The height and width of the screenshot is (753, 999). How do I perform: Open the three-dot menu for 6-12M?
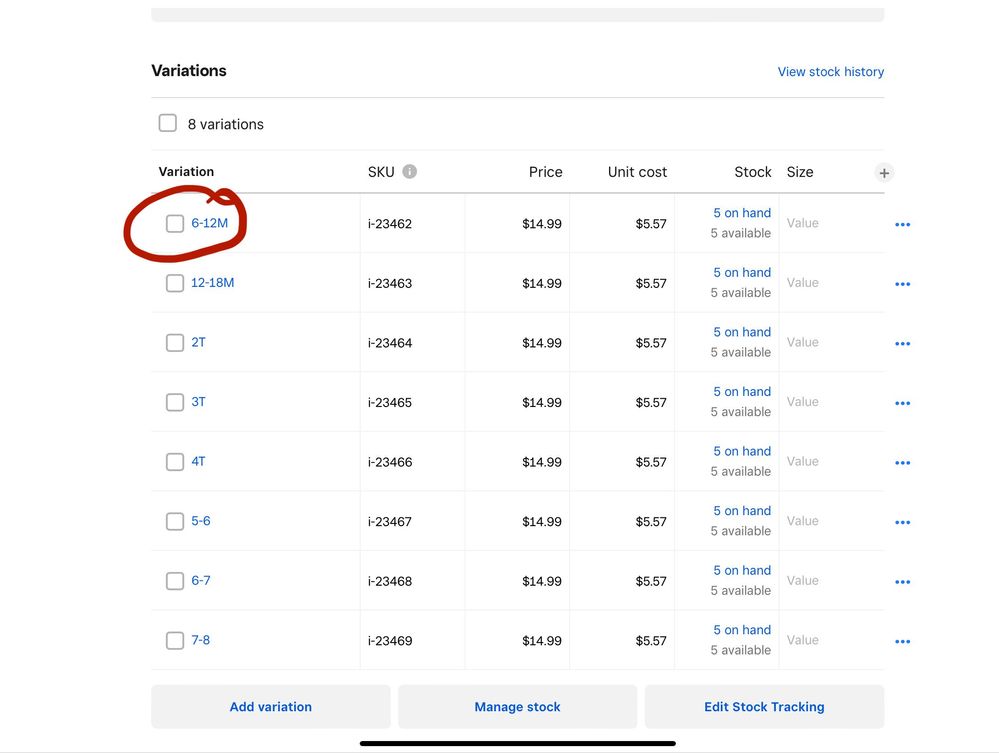point(902,225)
